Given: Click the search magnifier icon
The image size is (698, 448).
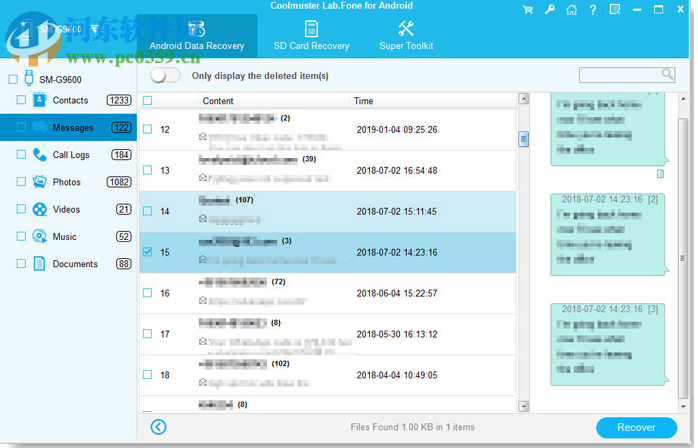Looking at the screenshot, I should [667, 74].
